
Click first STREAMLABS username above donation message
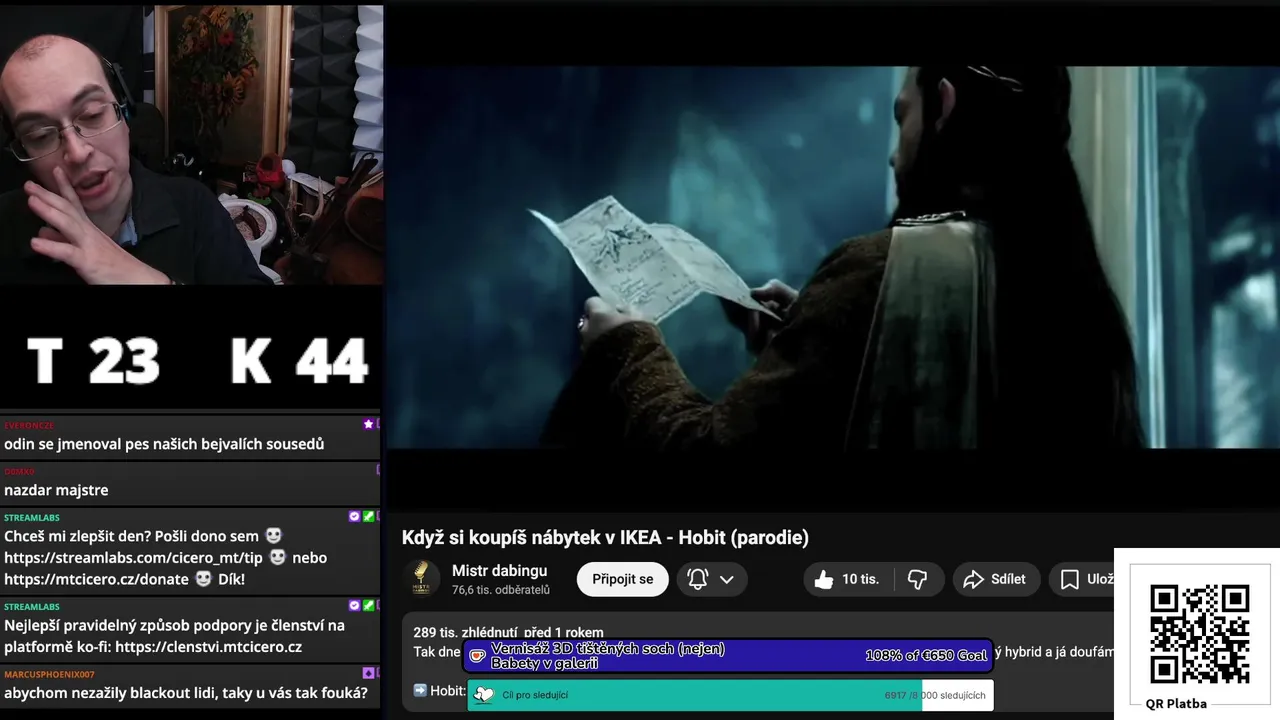(x=32, y=517)
